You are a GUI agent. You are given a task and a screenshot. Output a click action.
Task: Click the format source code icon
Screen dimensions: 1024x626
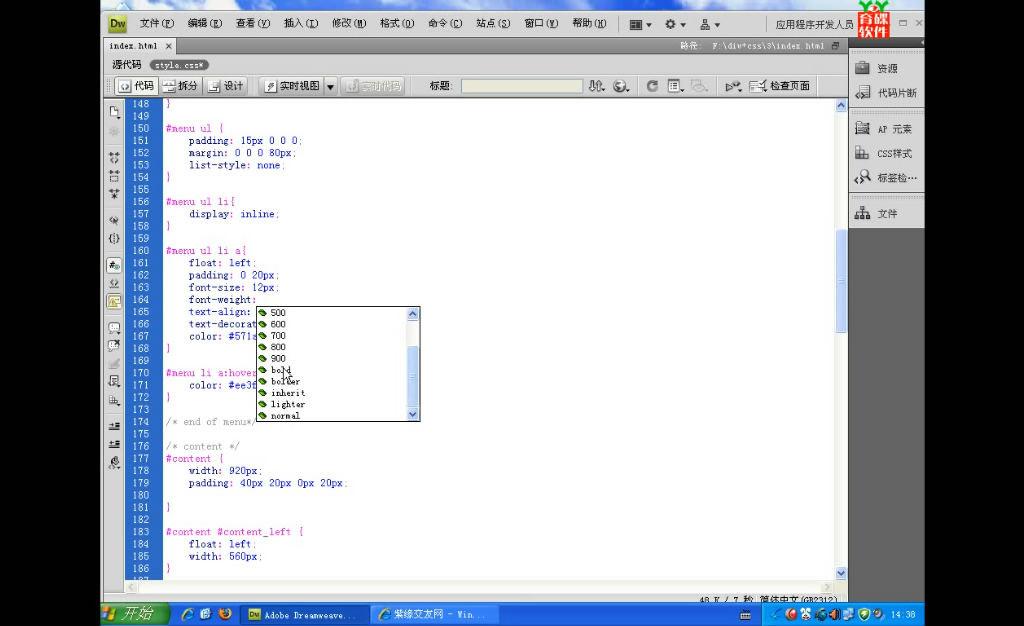[114, 463]
